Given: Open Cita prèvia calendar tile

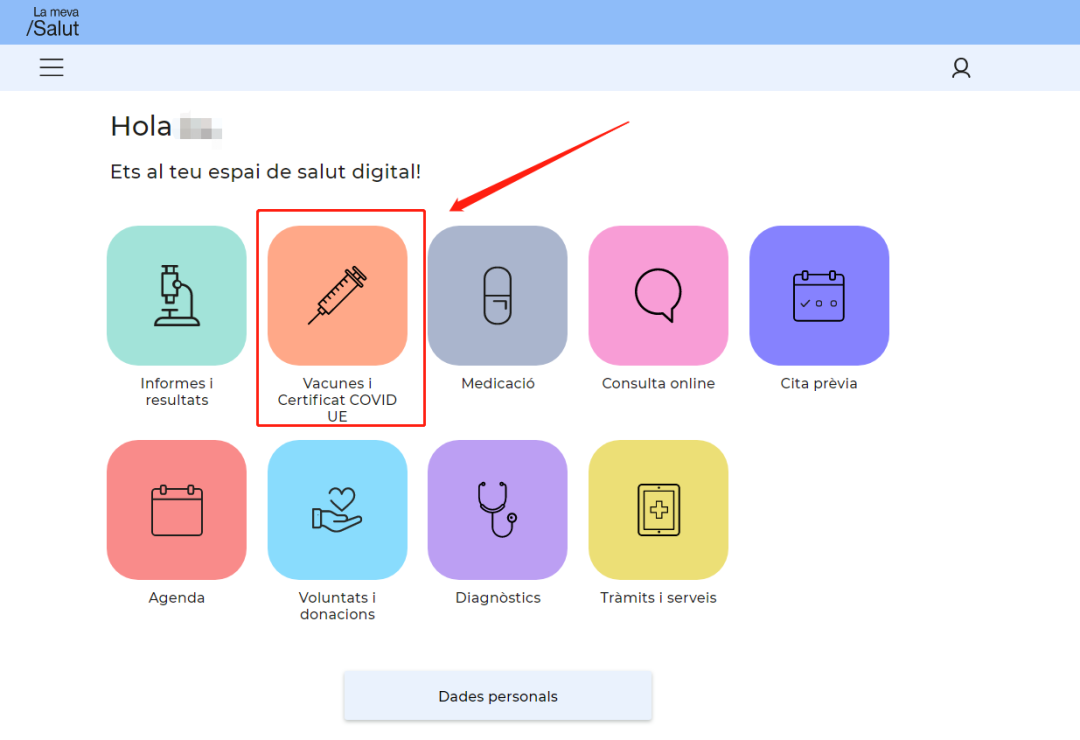Looking at the screenshot, I should pos(819,296).
